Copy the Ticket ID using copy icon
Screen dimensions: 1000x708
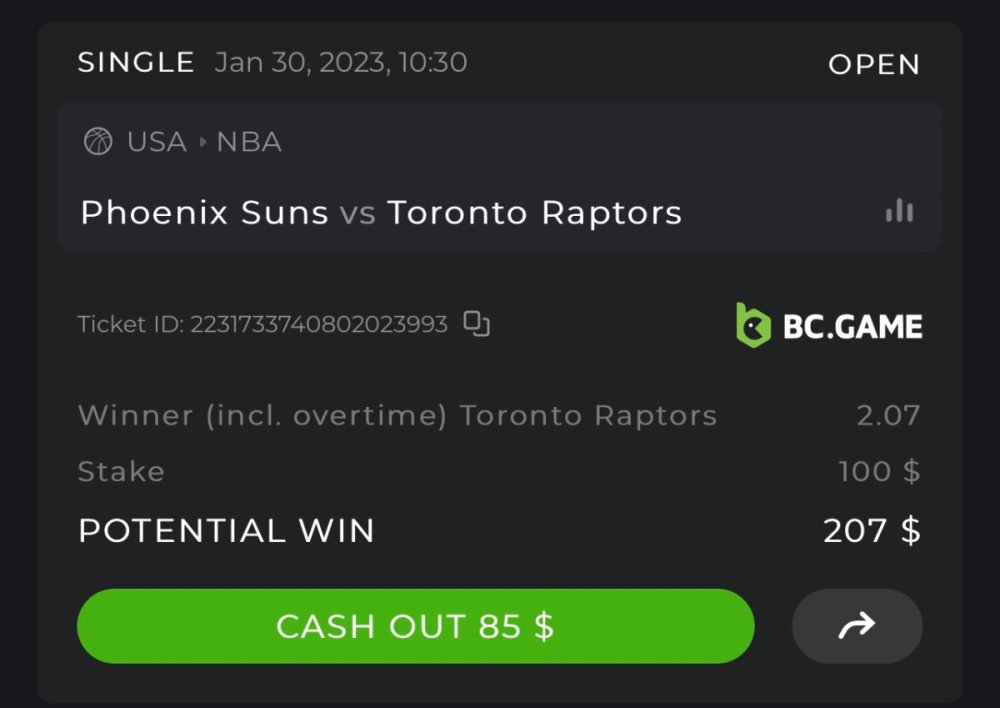(477, 324)
